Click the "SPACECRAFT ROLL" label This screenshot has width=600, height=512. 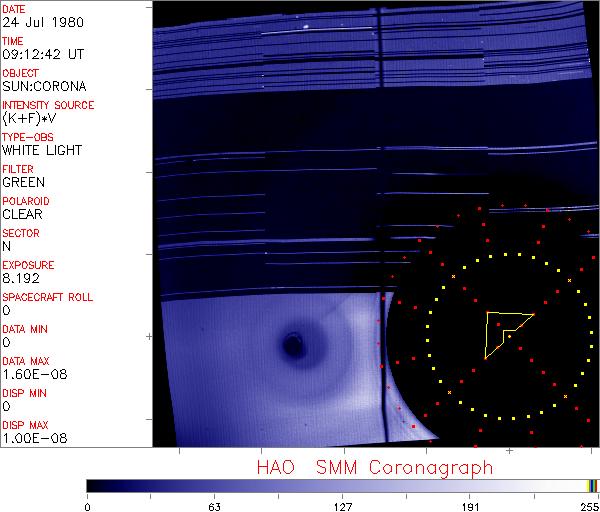[48, 297]
